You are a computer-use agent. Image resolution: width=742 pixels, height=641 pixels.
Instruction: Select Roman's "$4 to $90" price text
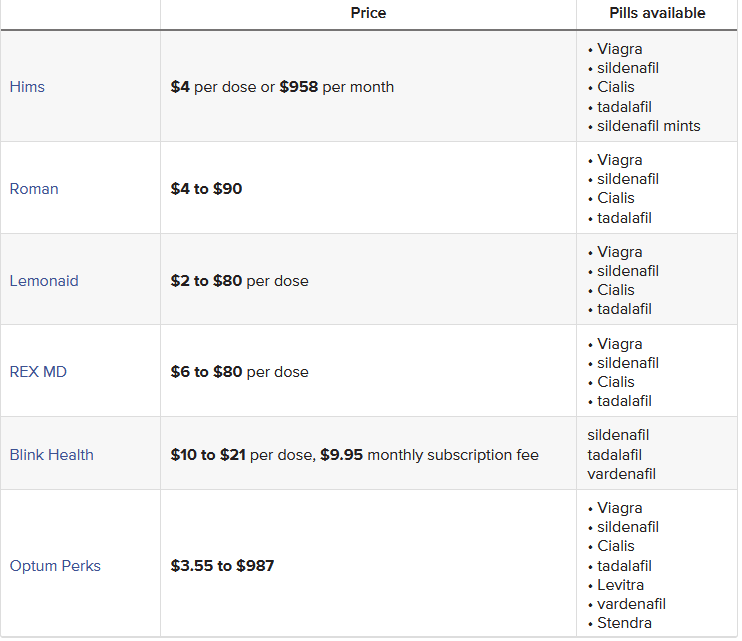206,189
